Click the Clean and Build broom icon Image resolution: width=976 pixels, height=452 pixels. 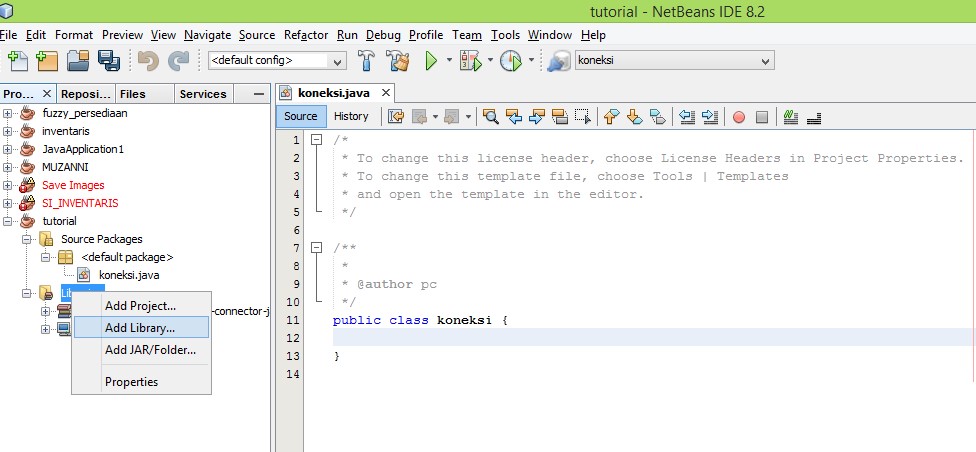coord(397,61)
